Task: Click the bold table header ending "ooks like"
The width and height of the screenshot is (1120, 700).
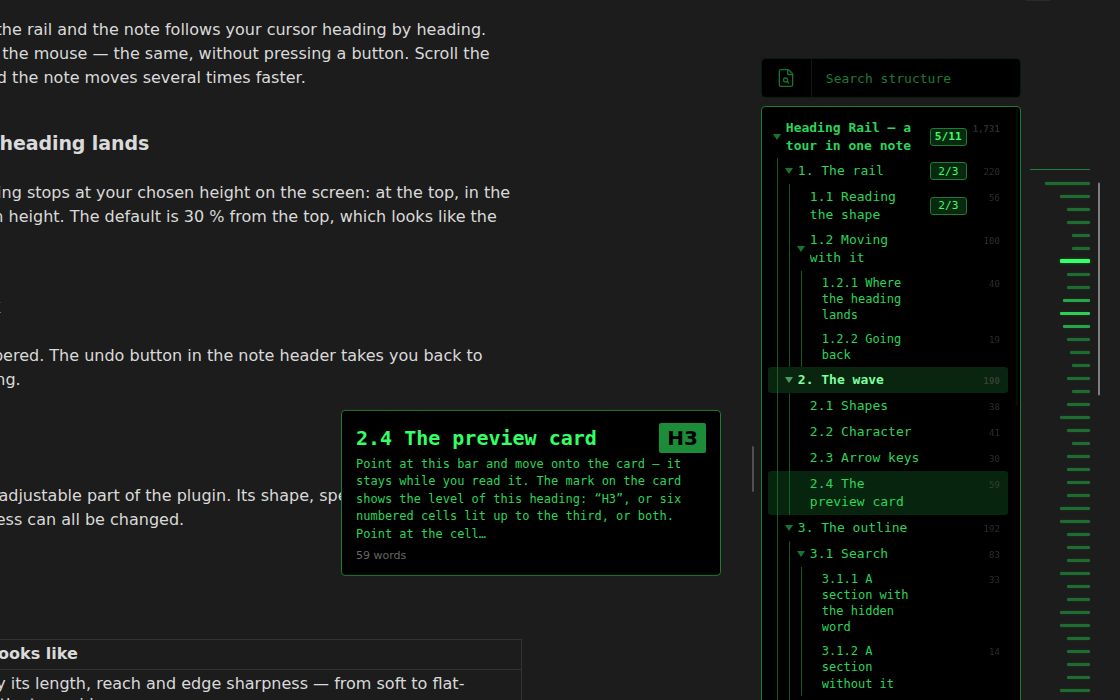Action: pyautogui.click(x=39, y=654)
